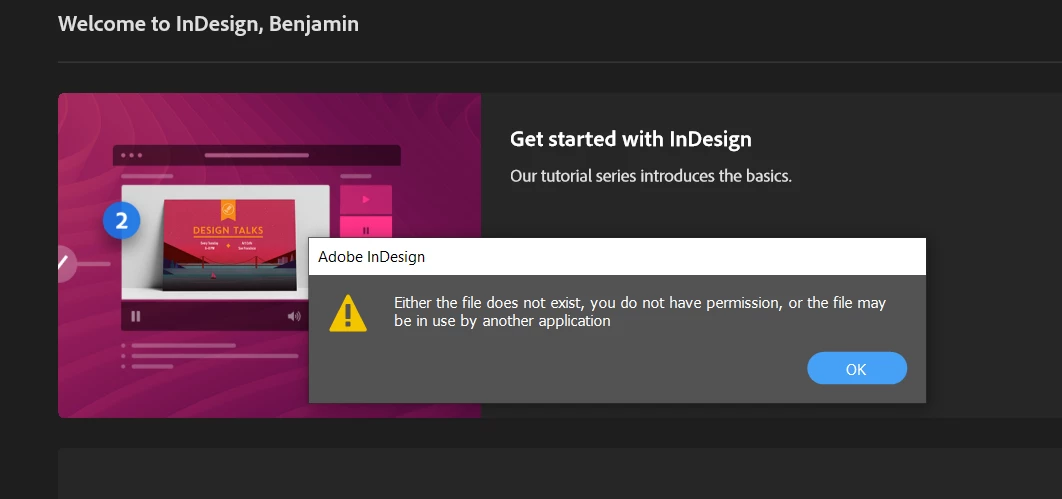Viewport: 1062px width, 499px height.
Task: Click the Get started with InDesign heading
Action: pyautogui.click(x=631, y=139)
